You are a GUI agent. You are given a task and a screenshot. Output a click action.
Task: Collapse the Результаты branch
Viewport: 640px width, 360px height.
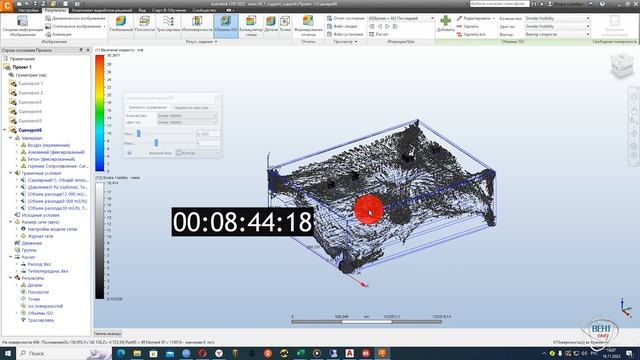pyautogui.click(x=11, y=278)
